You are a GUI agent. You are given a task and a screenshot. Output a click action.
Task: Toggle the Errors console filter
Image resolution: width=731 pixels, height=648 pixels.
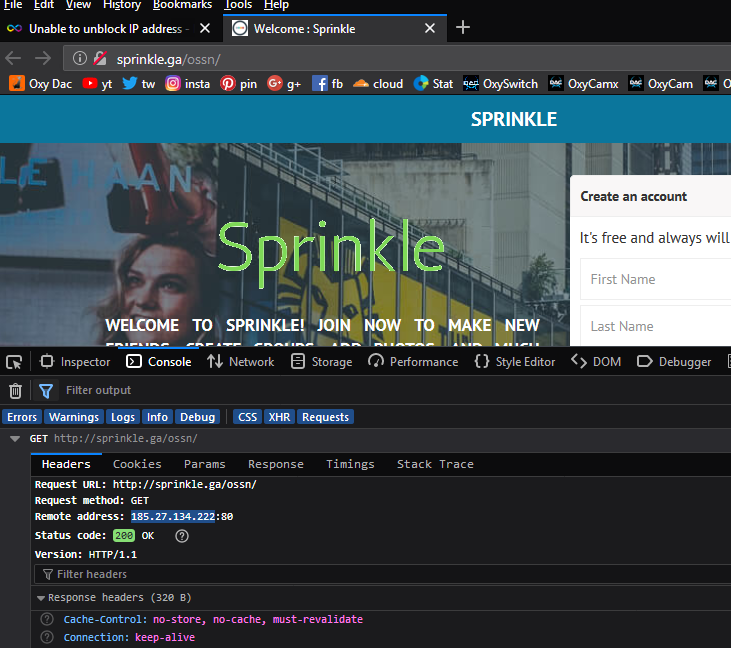tap(22, 417)
